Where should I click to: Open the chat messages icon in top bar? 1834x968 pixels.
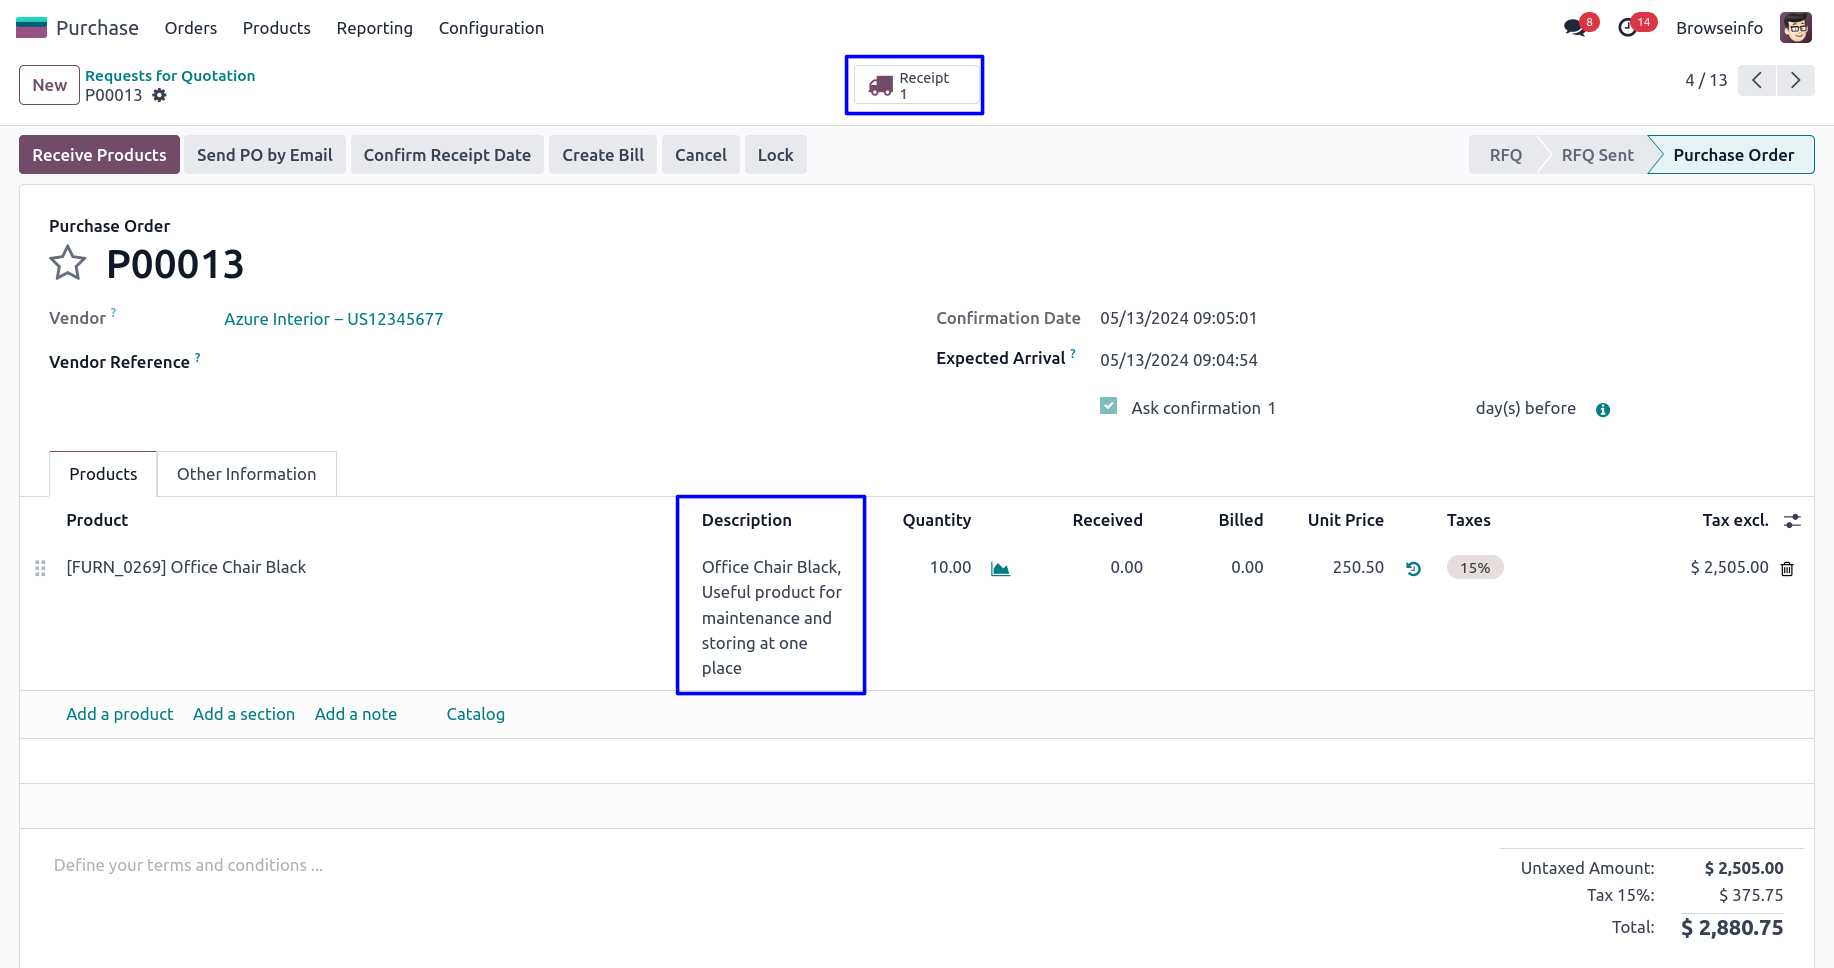coord(1575,28)
